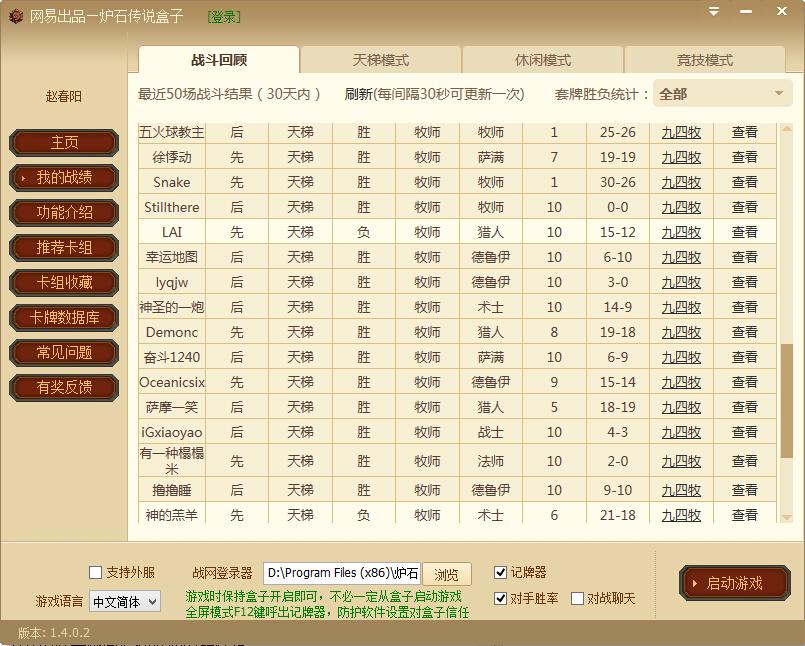Viewport: 805px width, 646px height.
Task: Click 查看 for the Stillthere match
Action: click(x=744, y=207)
